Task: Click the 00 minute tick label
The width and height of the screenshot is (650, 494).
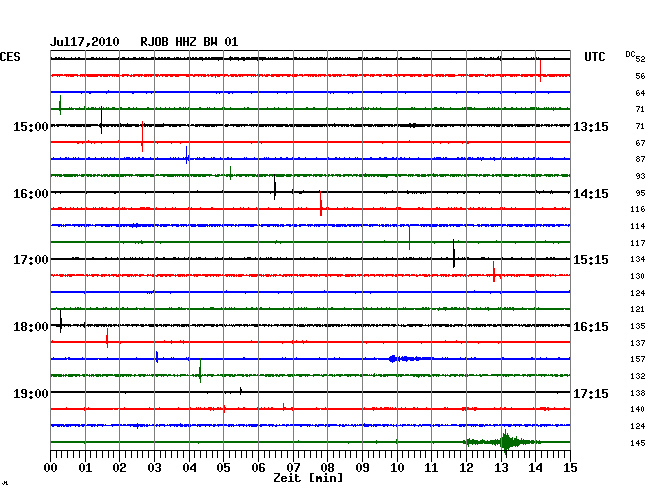Action: click(x=51, y=467)
